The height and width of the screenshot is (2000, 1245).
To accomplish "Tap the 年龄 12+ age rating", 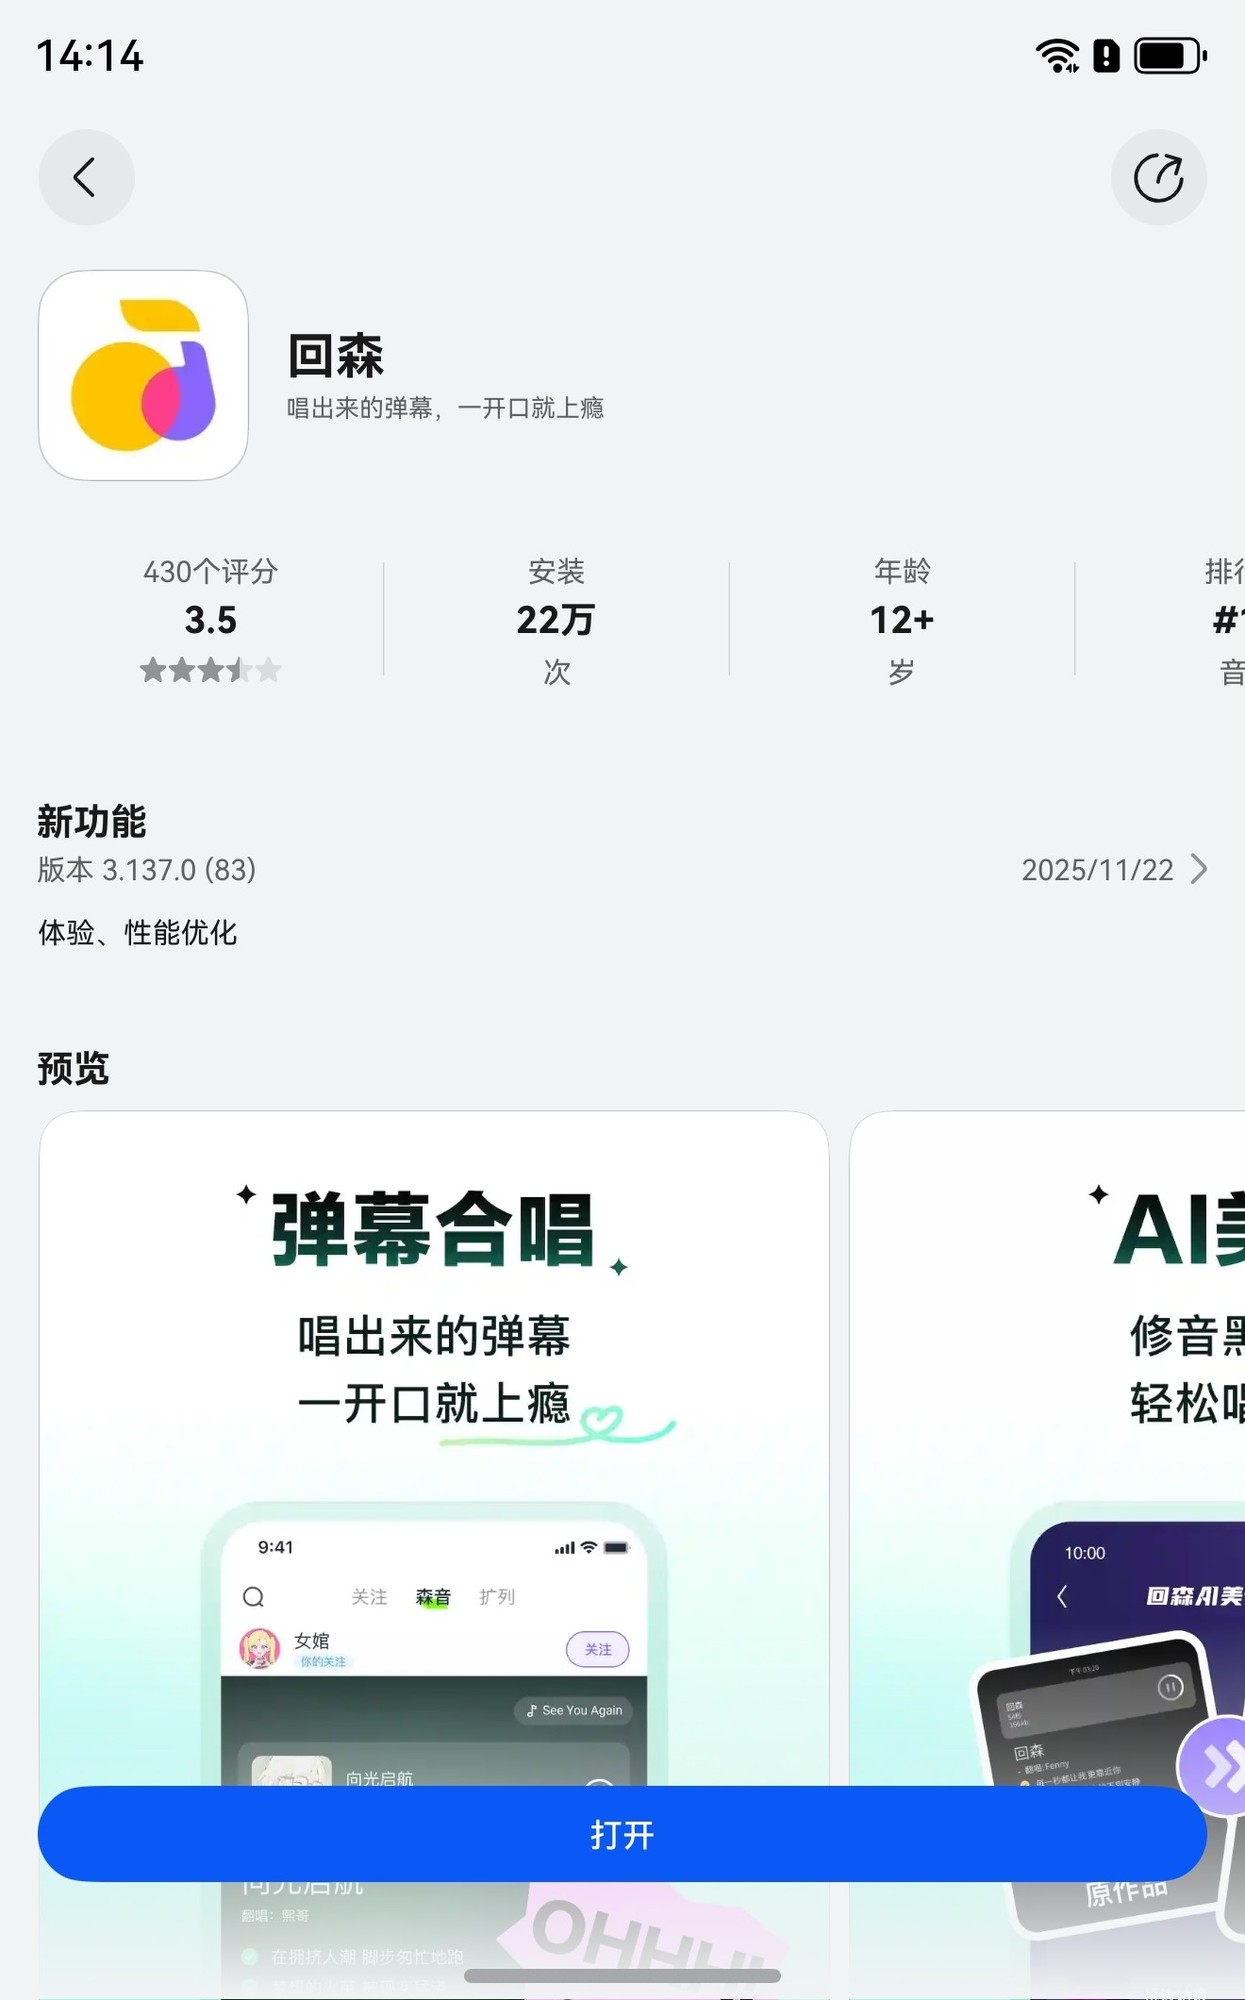I will pos(901,618).
